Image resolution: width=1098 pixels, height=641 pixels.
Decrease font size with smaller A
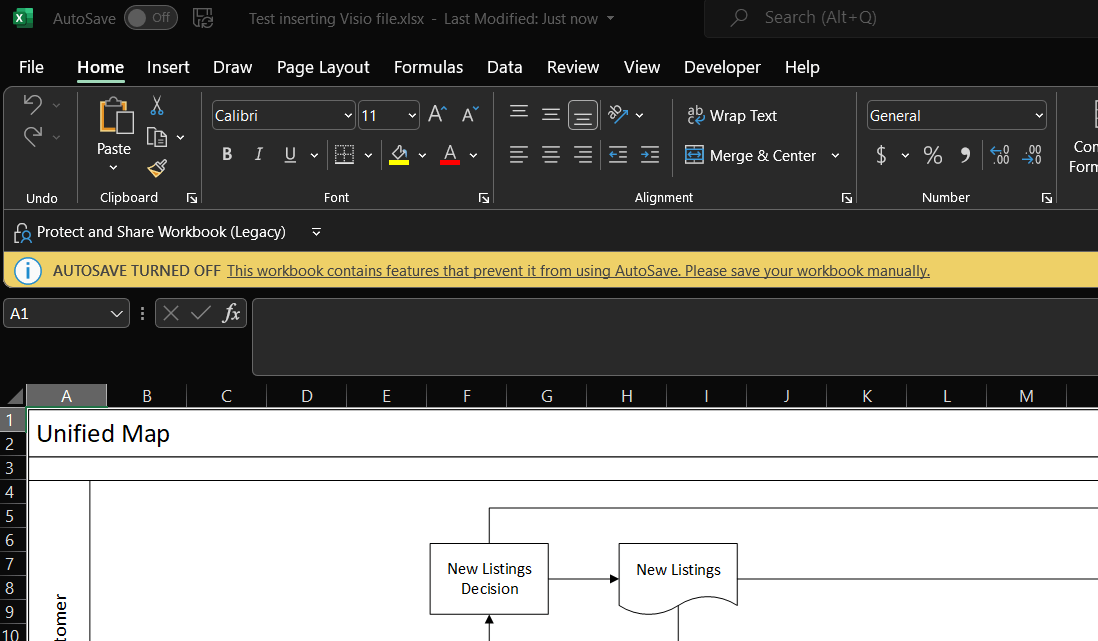[470, 114]
